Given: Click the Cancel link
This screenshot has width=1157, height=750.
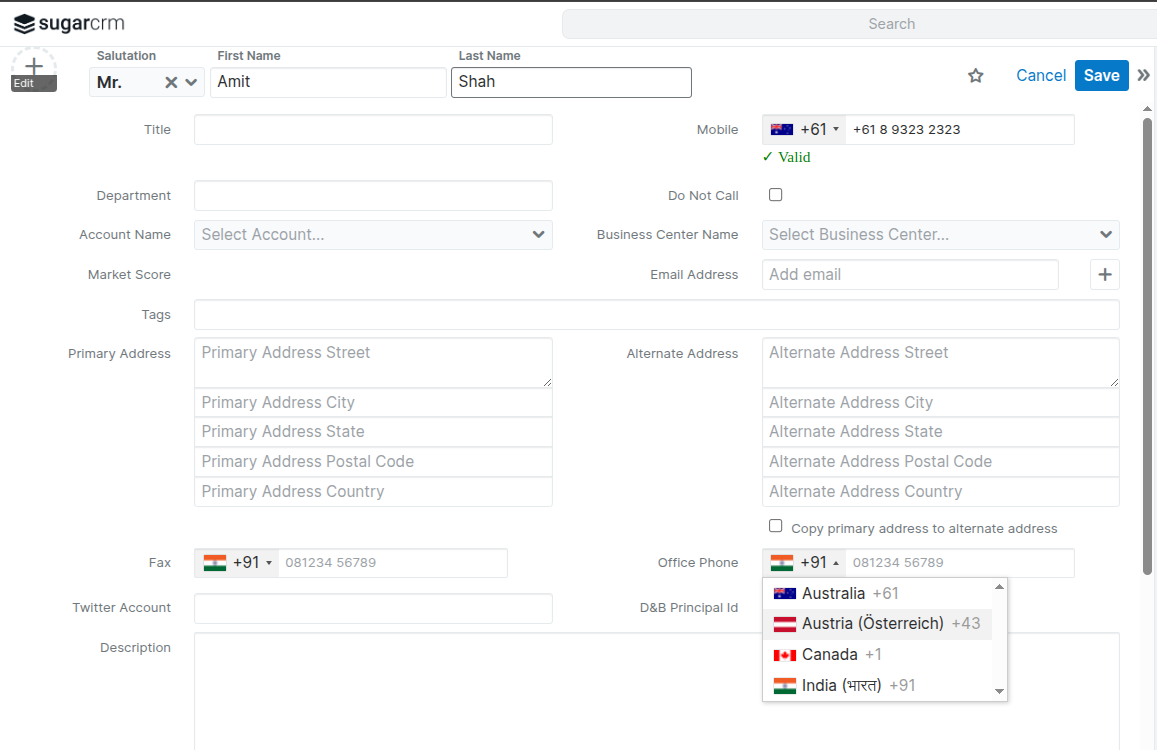Looking at the screenshot, I should click(x=1041, y=76).
